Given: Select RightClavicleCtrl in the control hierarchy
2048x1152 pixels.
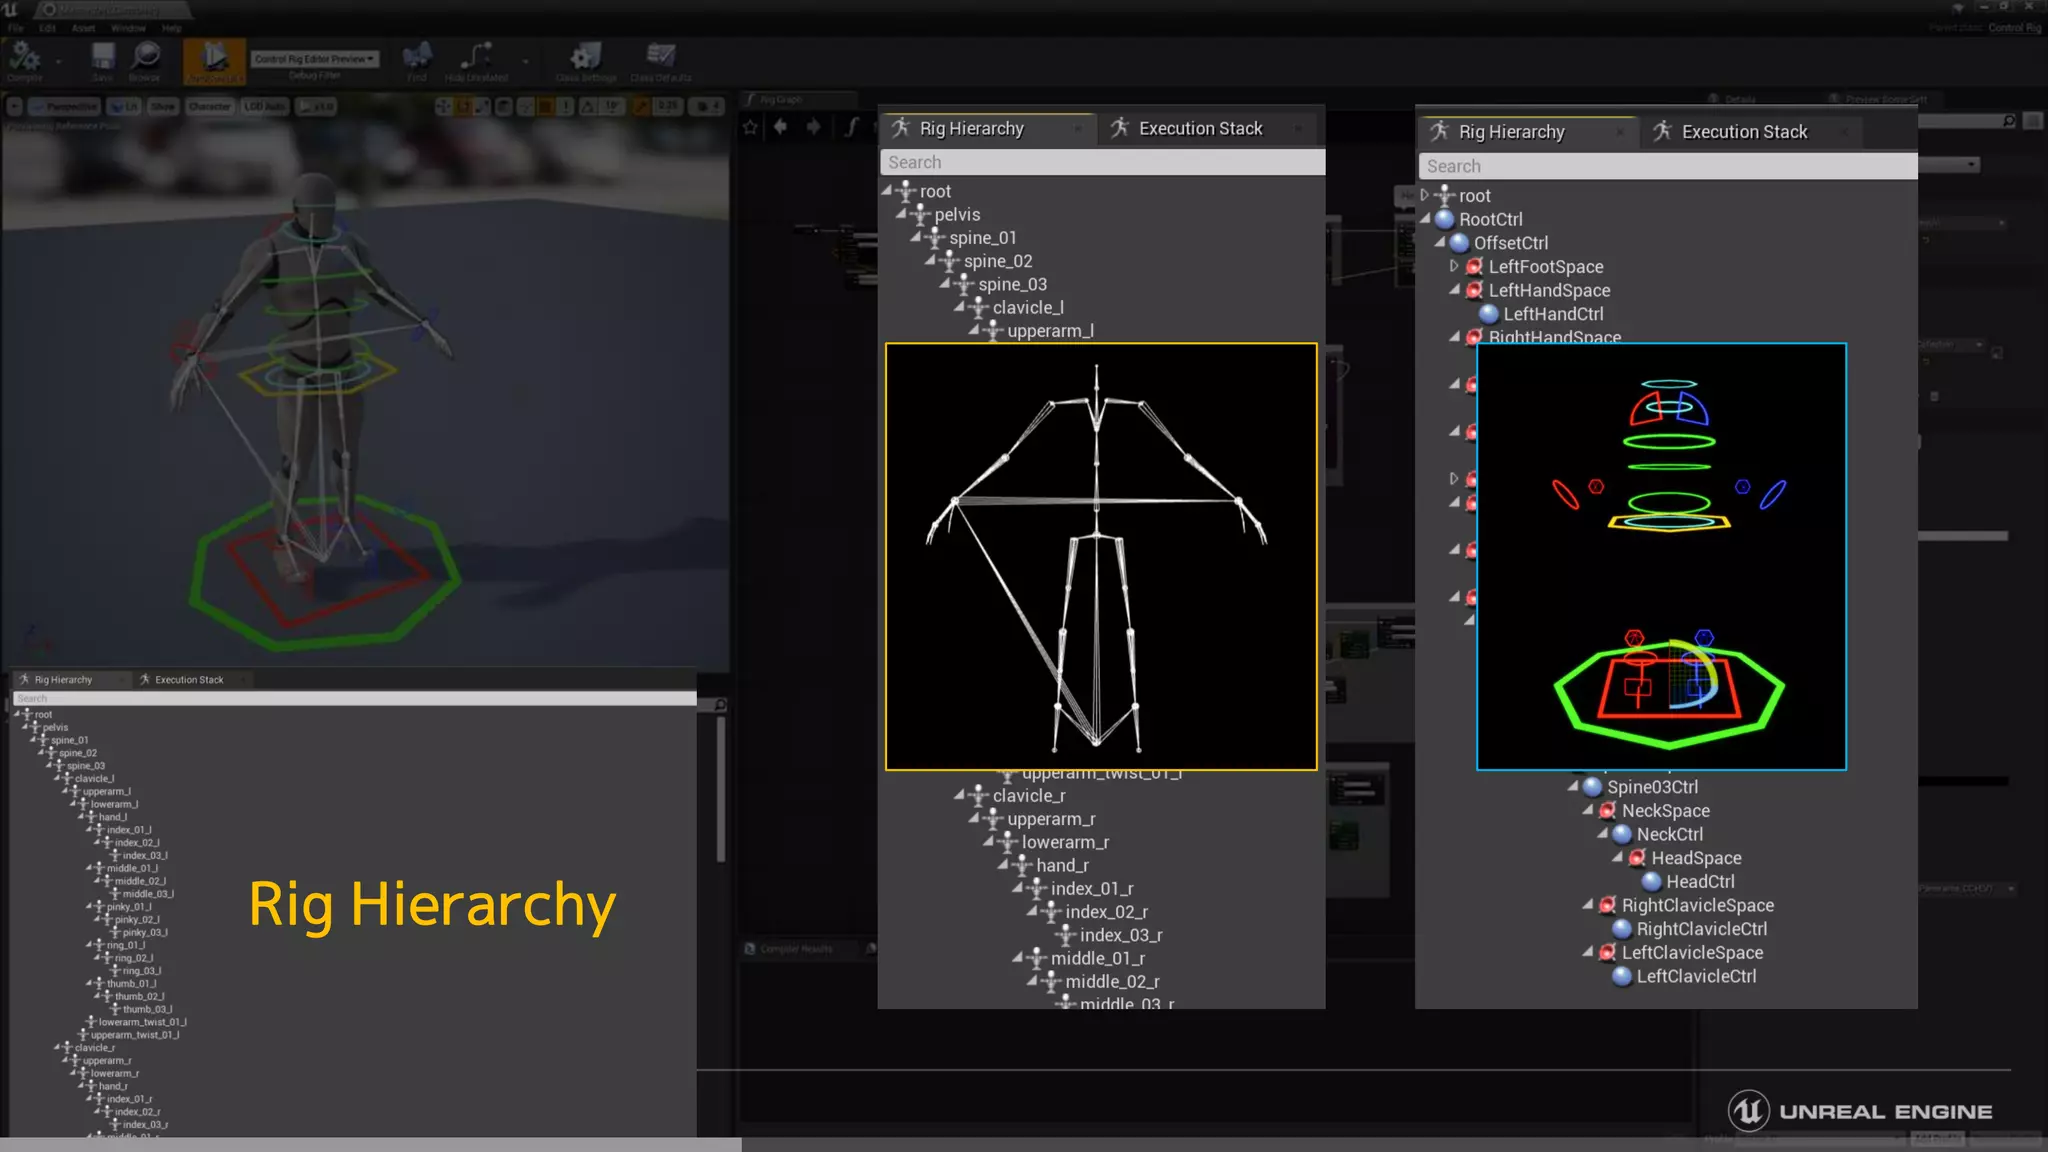Looking at the screenshot, I should point(1701,929).
